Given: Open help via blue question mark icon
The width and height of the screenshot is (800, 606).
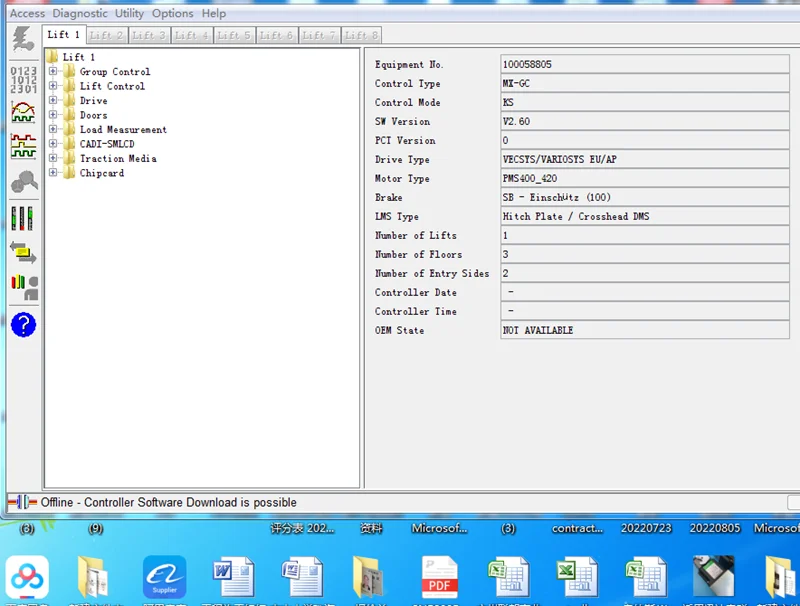Looking at the screenshot, I should click(23, 324).
